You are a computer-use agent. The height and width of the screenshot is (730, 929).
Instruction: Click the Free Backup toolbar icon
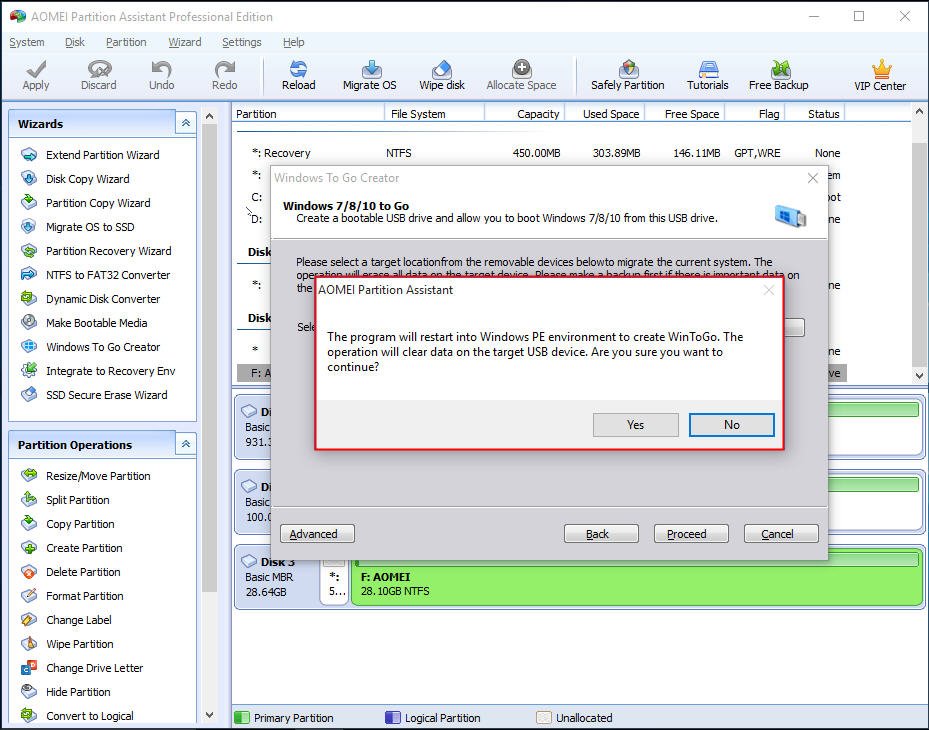[779, 75]
